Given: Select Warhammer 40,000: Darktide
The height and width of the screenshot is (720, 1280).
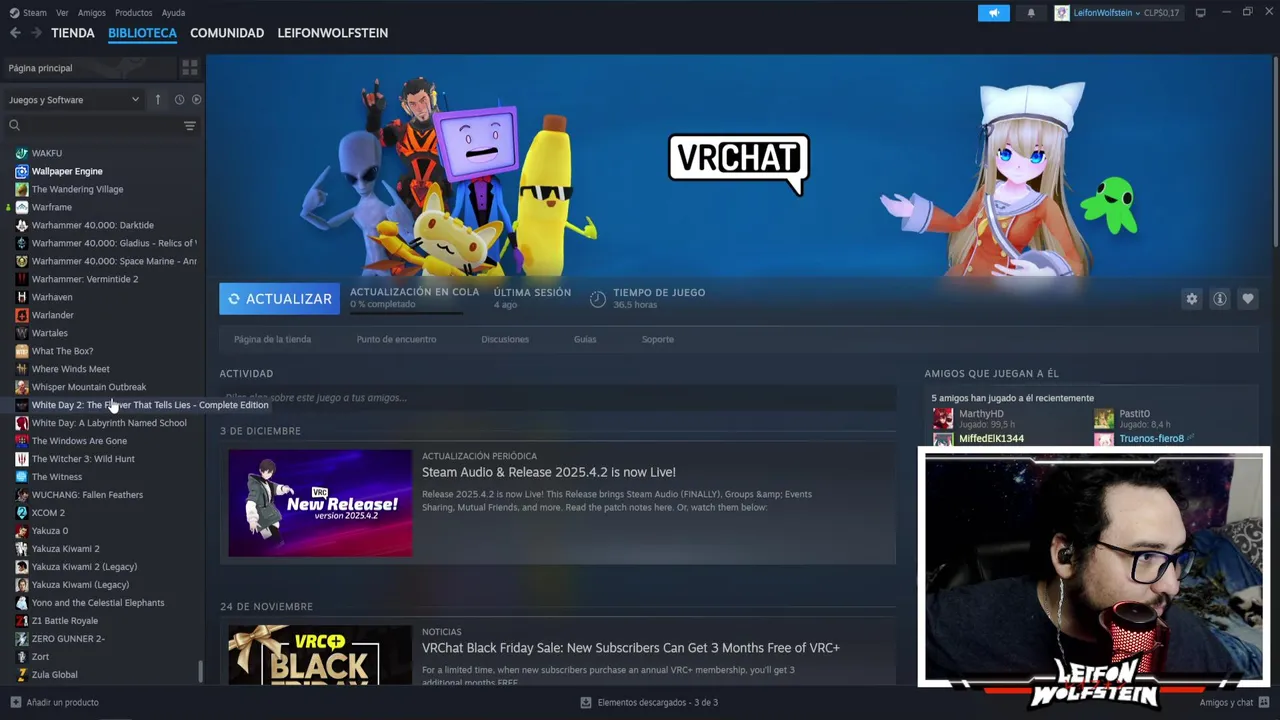Looking at the screenshot, I should click(93, 225).
